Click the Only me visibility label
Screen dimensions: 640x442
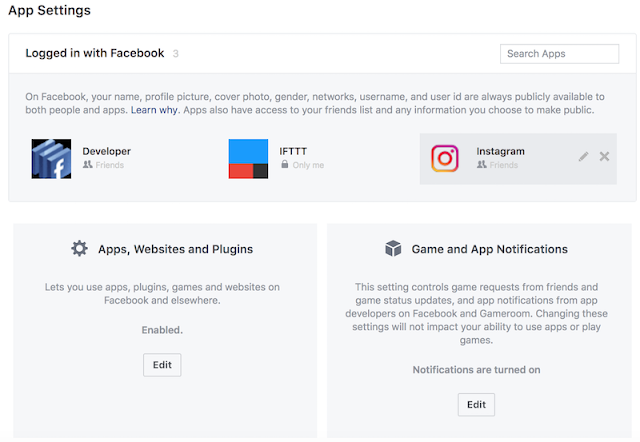(308, 165)
